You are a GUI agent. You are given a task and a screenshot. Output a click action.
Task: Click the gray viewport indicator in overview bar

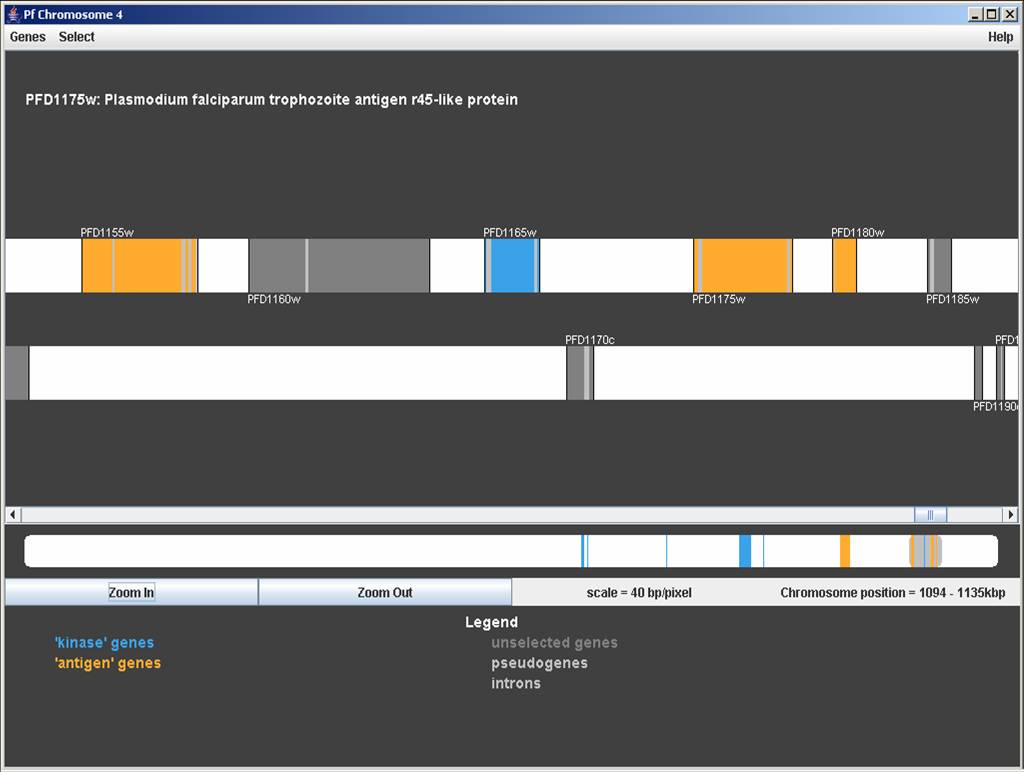point(925,551)
